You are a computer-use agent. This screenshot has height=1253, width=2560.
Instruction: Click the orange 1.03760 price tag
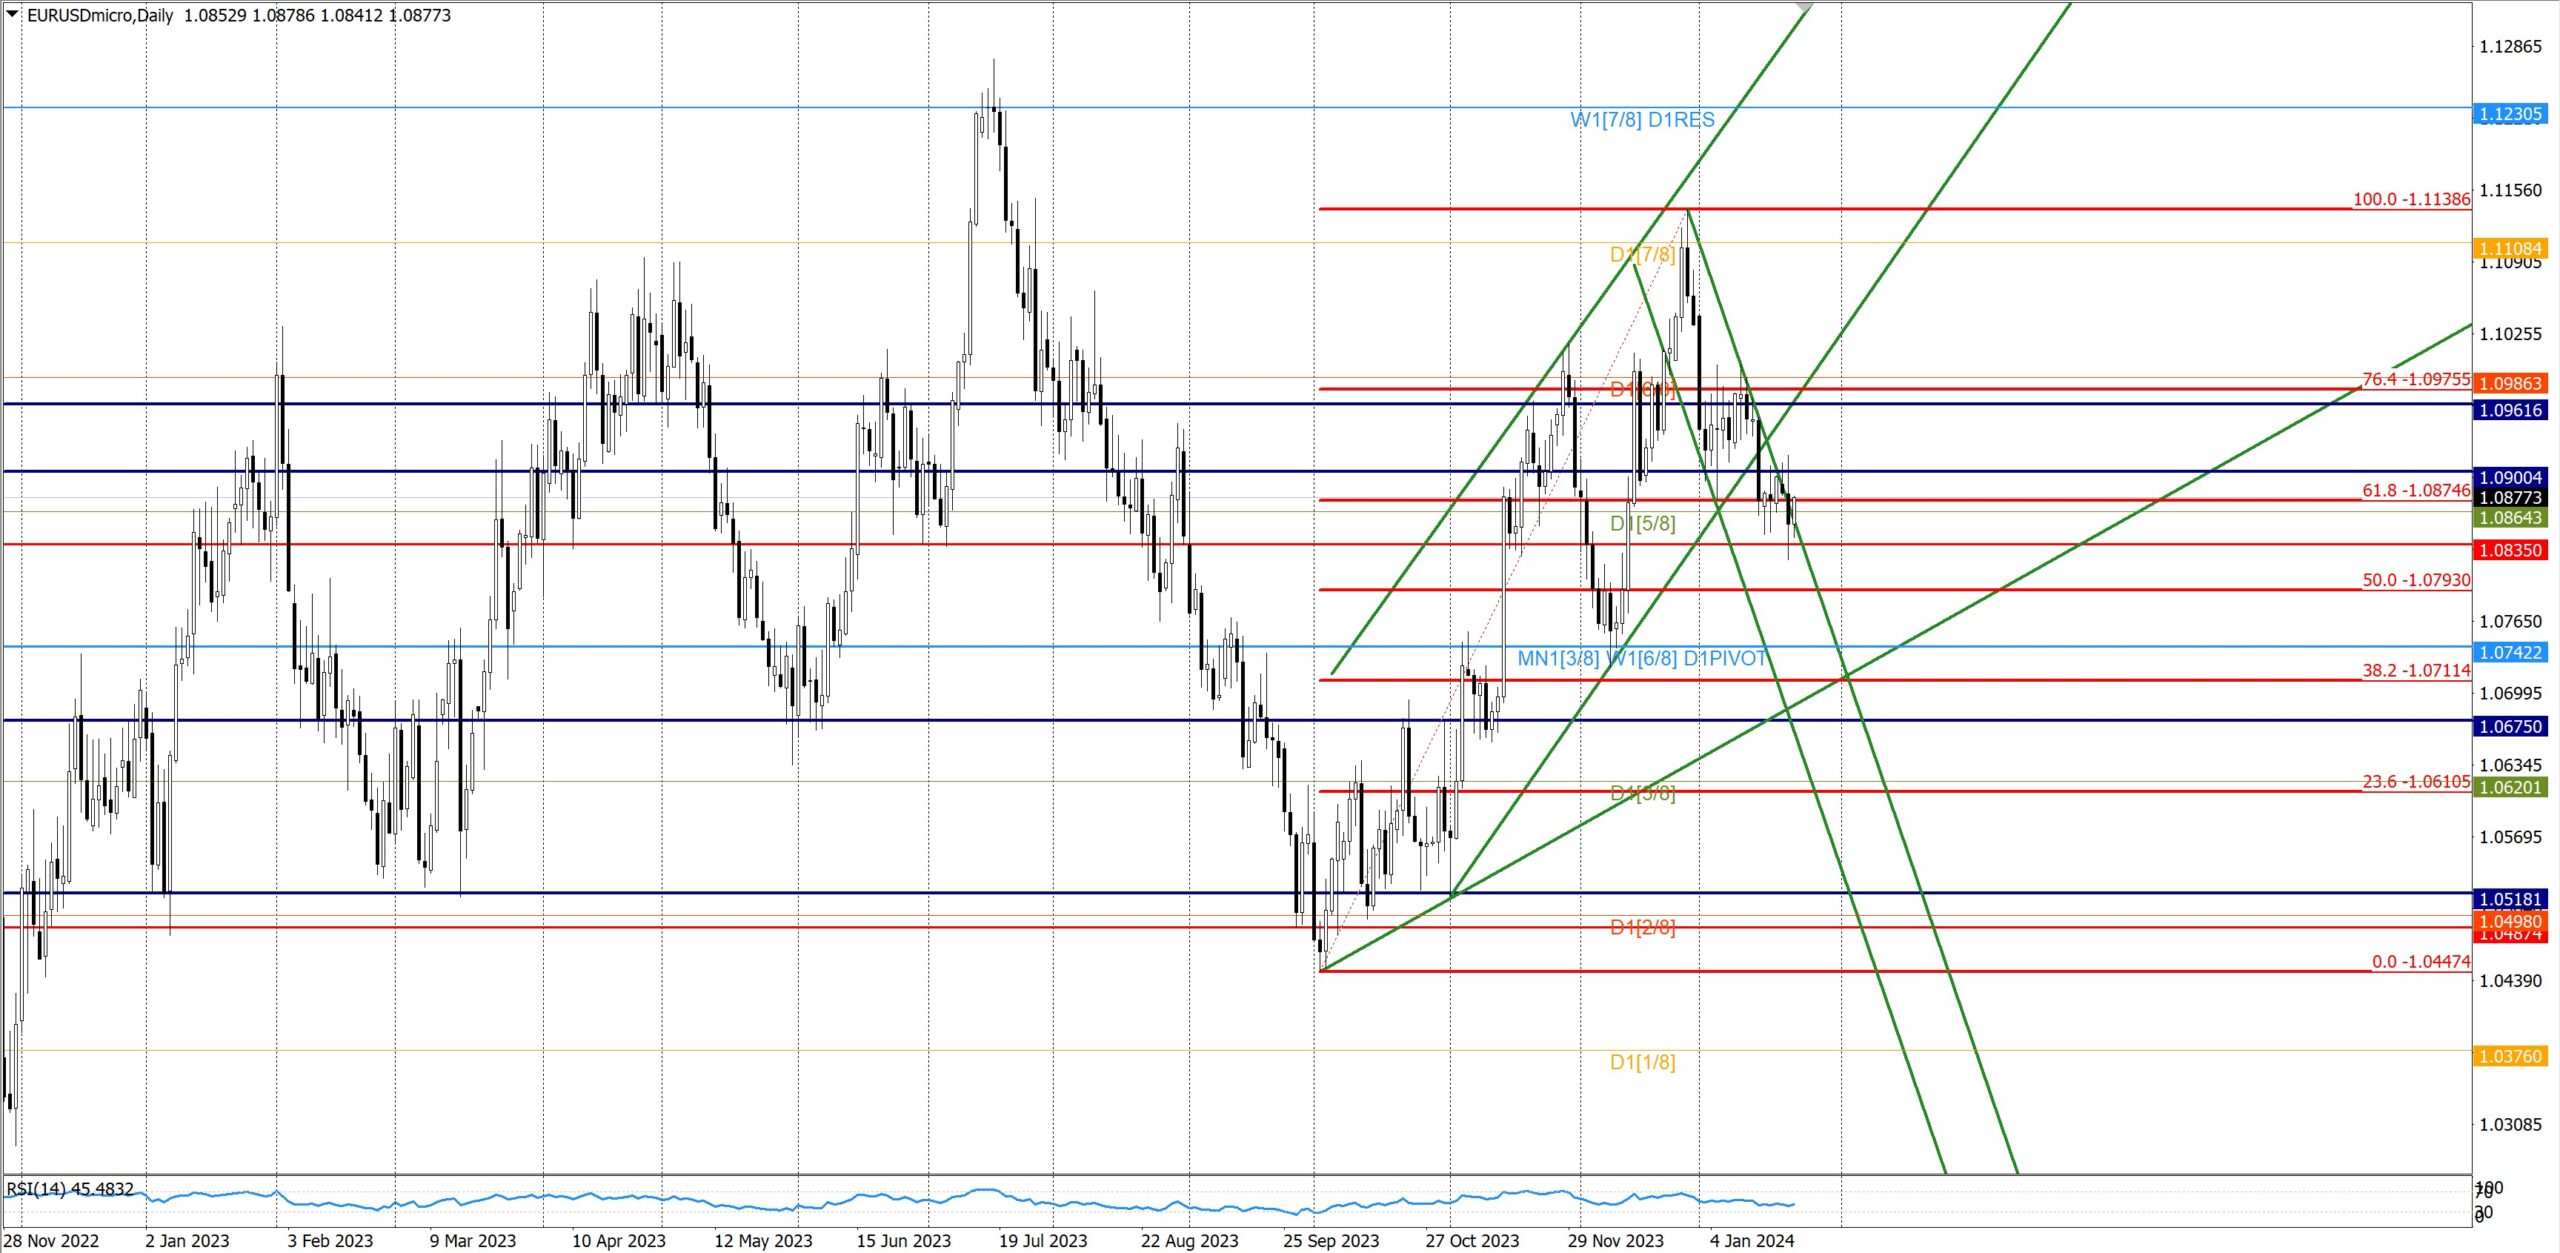coord(2509,1057)
